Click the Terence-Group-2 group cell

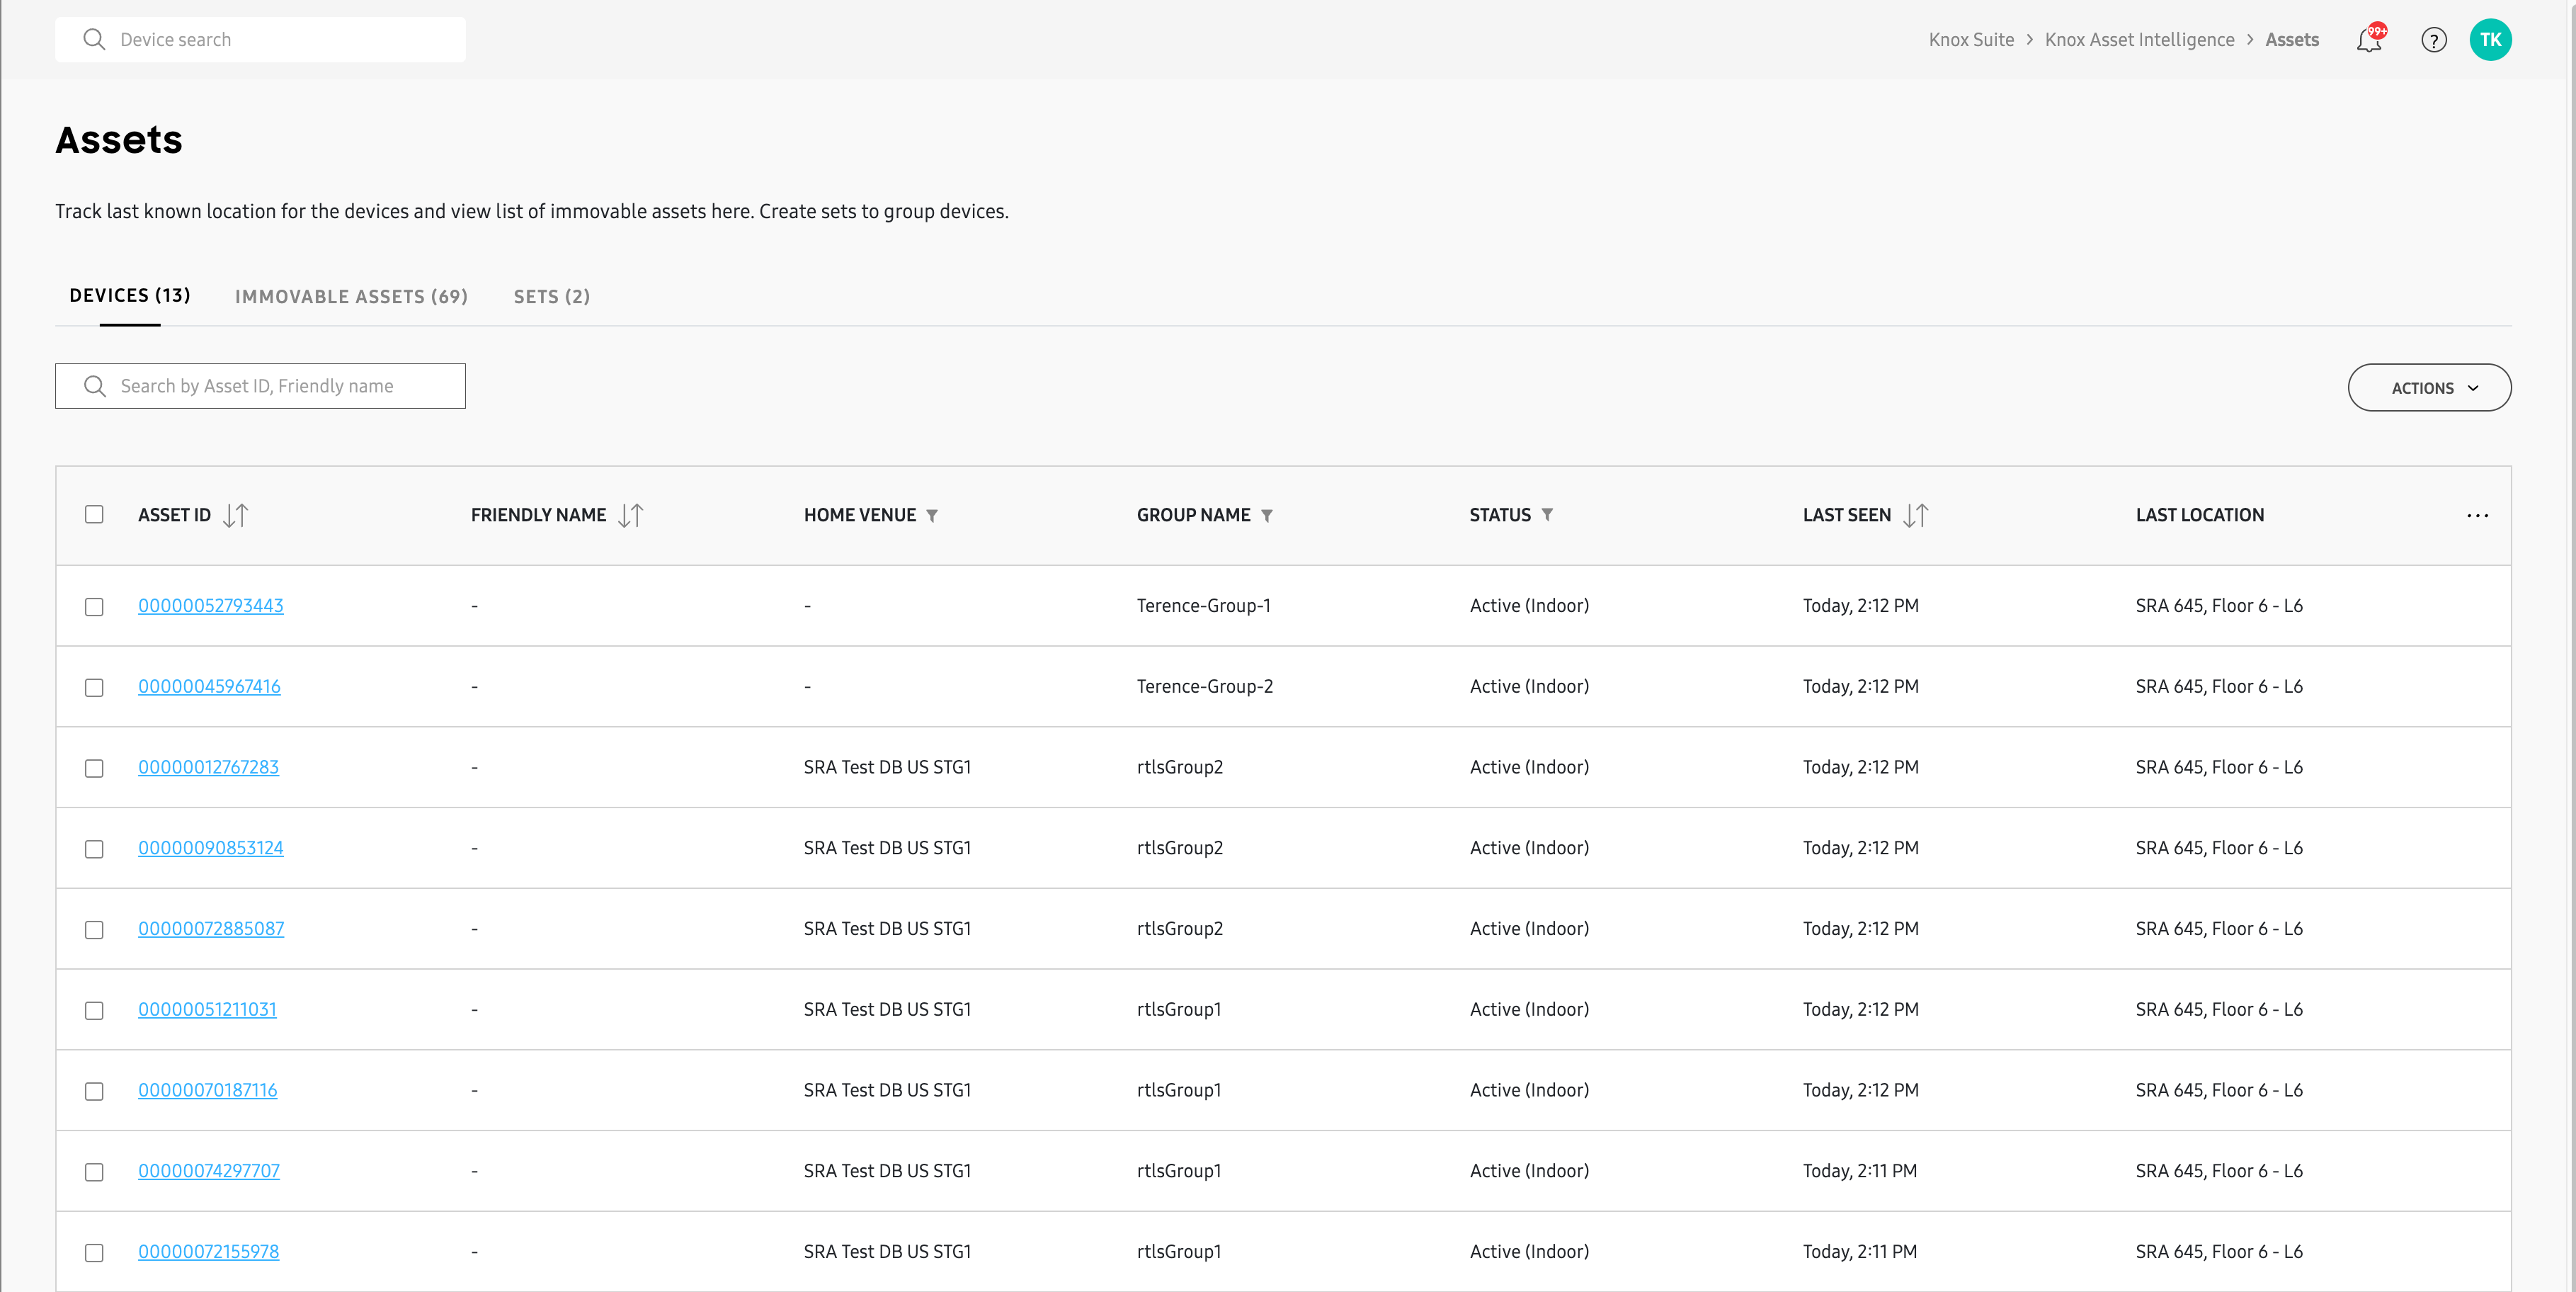[1204, 687]
